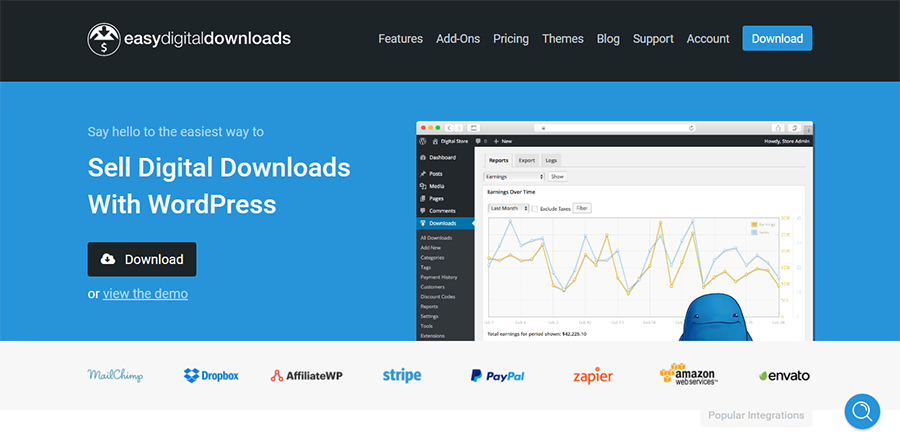Click the 'Say hello to the easiest way to' text
Image resolution: width=900 pixels, height=445 pixels.
[x=176, y=131]
